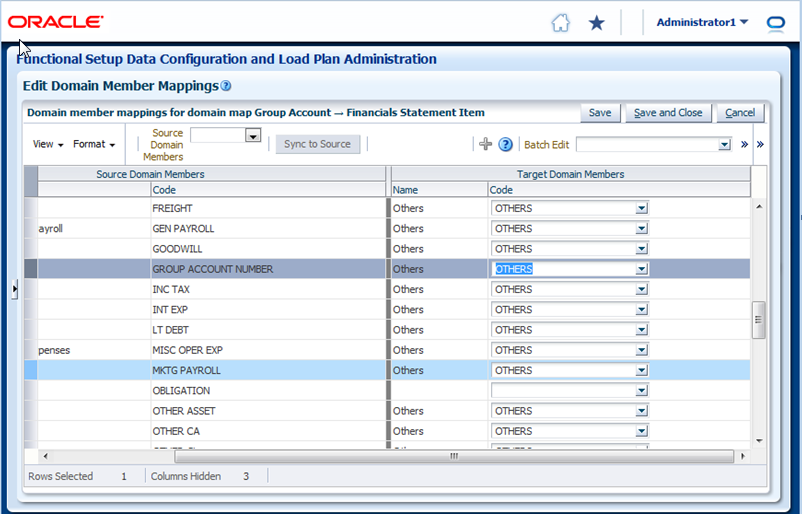Image resolution: width=802 pixels, height=514 pixels.
Task: Click the vertical scrollbar down arrow
Action: [x=759, y=440]
